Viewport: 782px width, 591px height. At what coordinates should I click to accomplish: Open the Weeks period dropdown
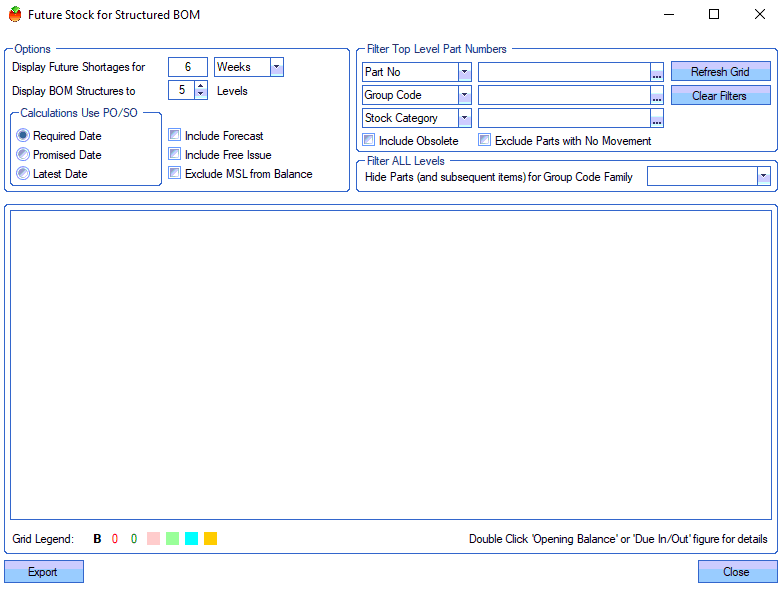tap(277, 67)
